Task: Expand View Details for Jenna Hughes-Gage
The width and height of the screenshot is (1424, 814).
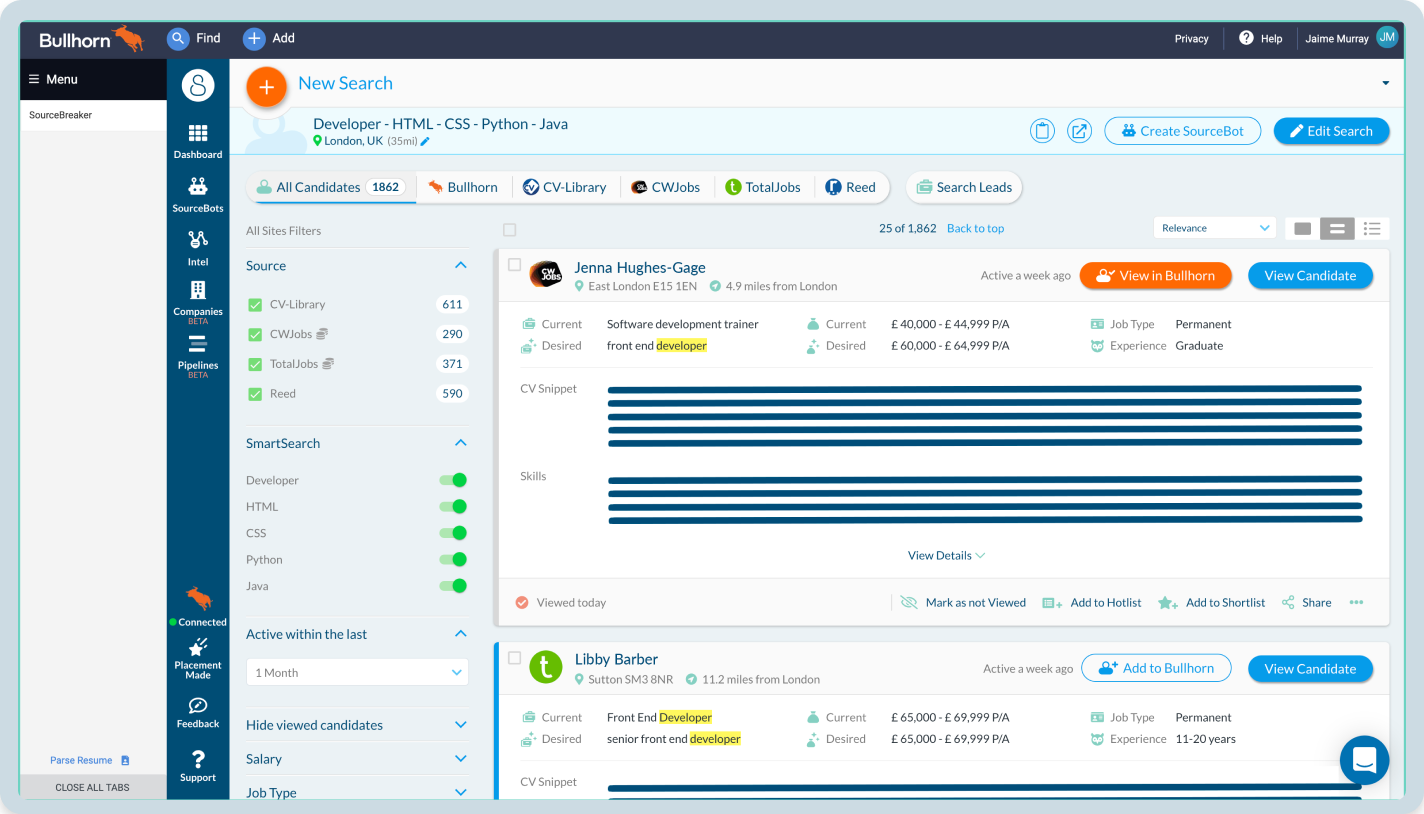Action: pyautogui.click(x=946, y=556)
